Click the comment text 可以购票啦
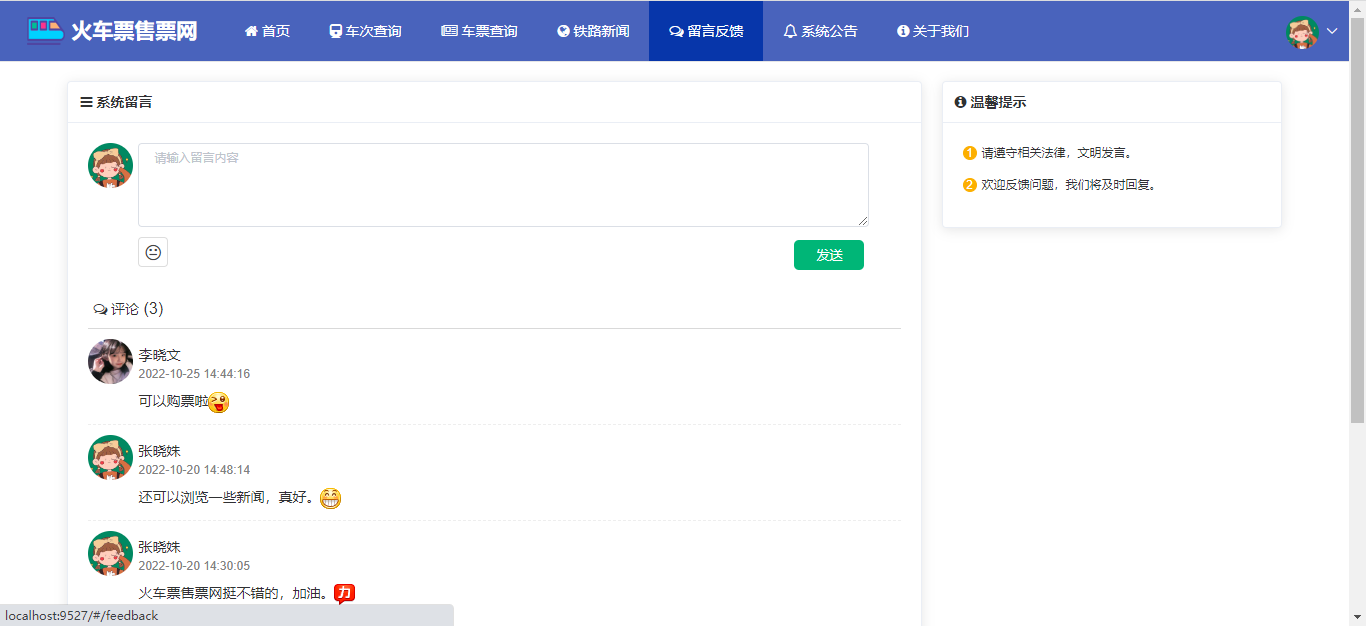Screen dimensions: 1366x626 tap(173, 402)
